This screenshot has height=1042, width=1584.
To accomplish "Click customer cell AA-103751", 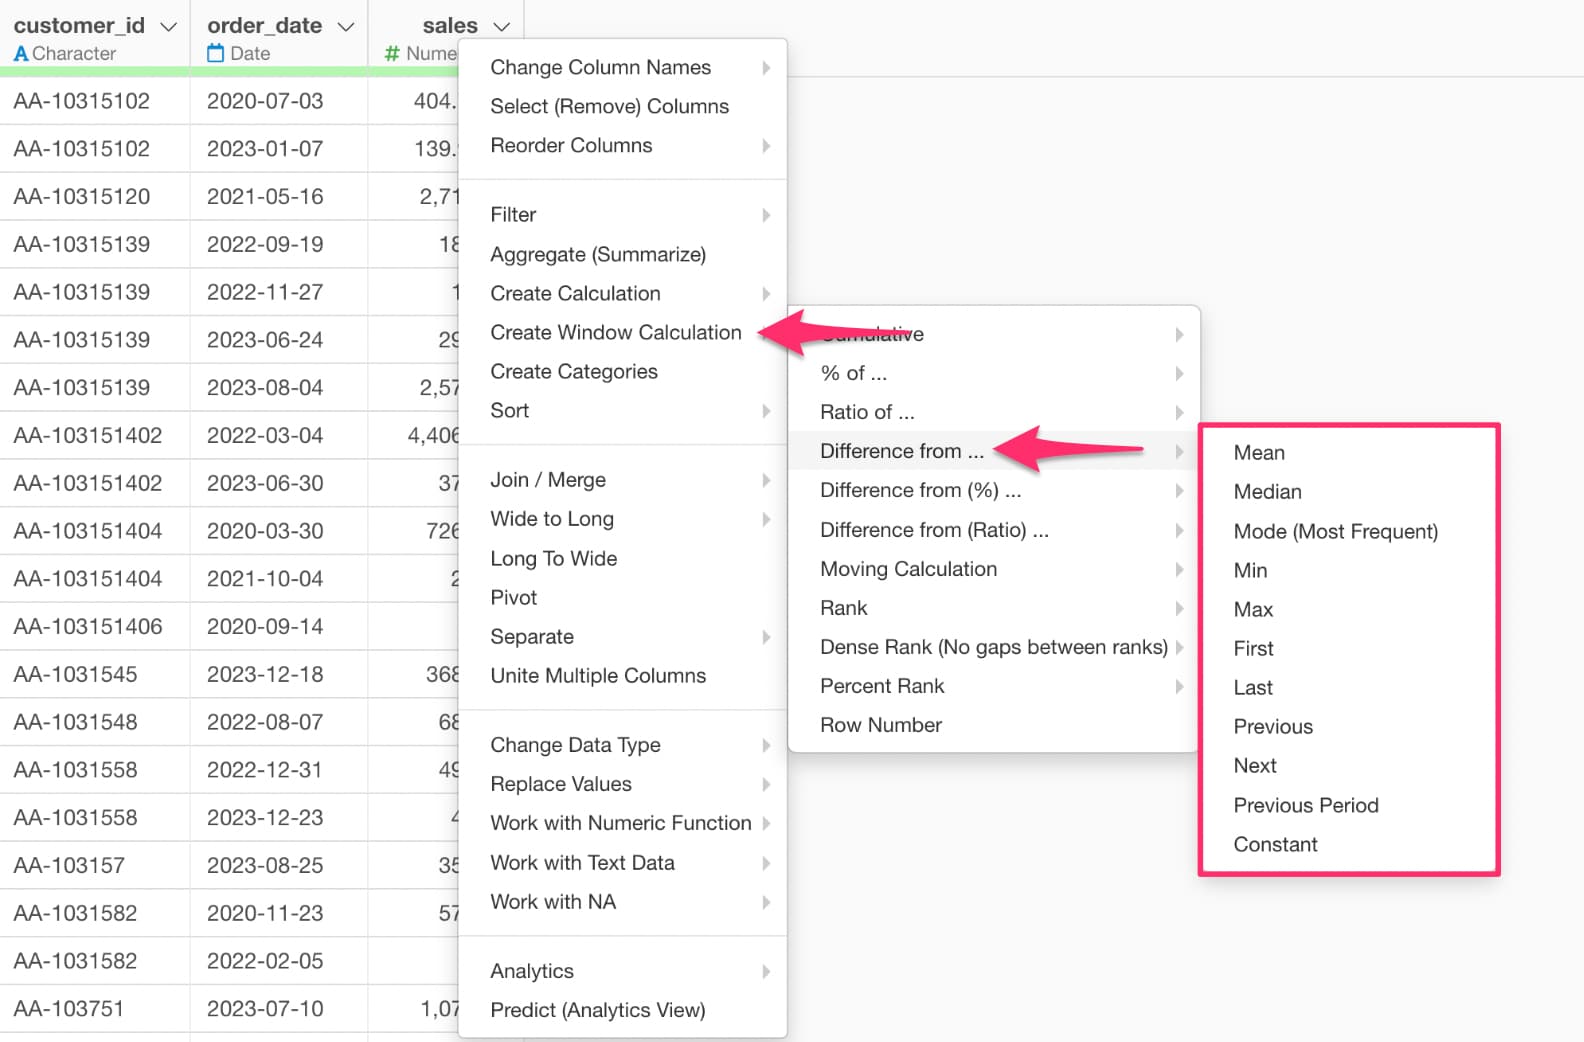I will [x=94, y=1008].
